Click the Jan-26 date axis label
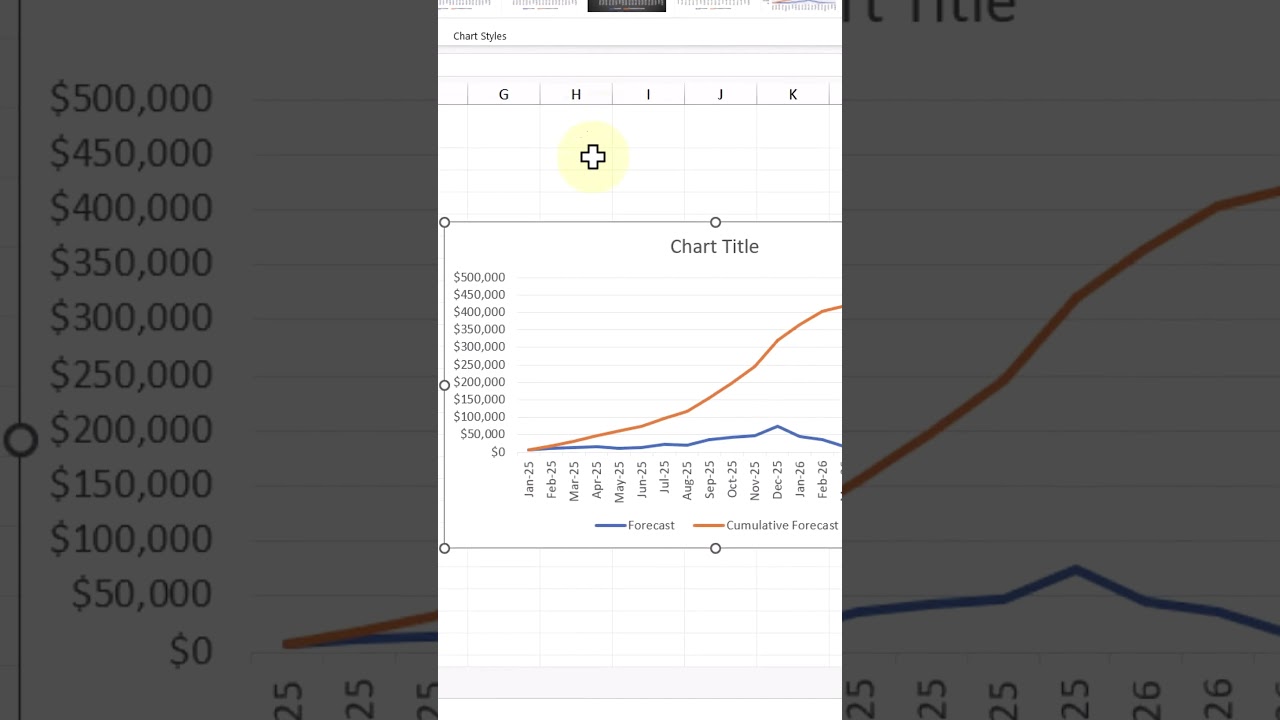The height and width of the screenshot is (720, 1280). 800,479
